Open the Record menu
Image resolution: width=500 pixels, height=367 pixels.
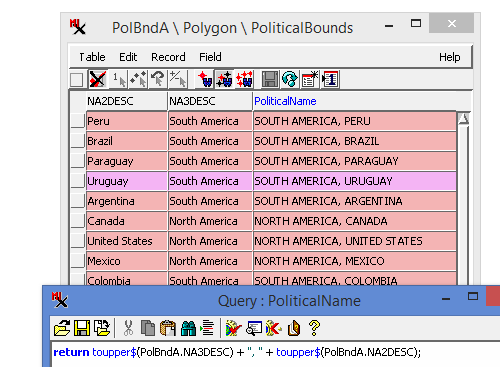pyautogui.click(x=168, y=57)
